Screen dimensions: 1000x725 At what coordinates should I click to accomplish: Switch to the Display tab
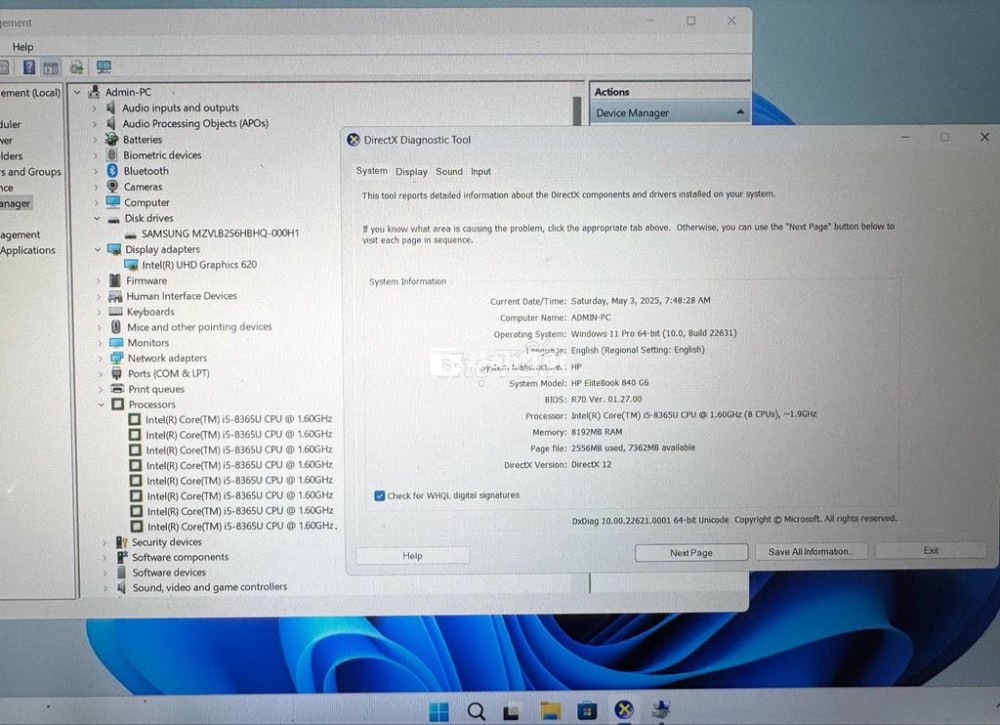click(411, 172)
